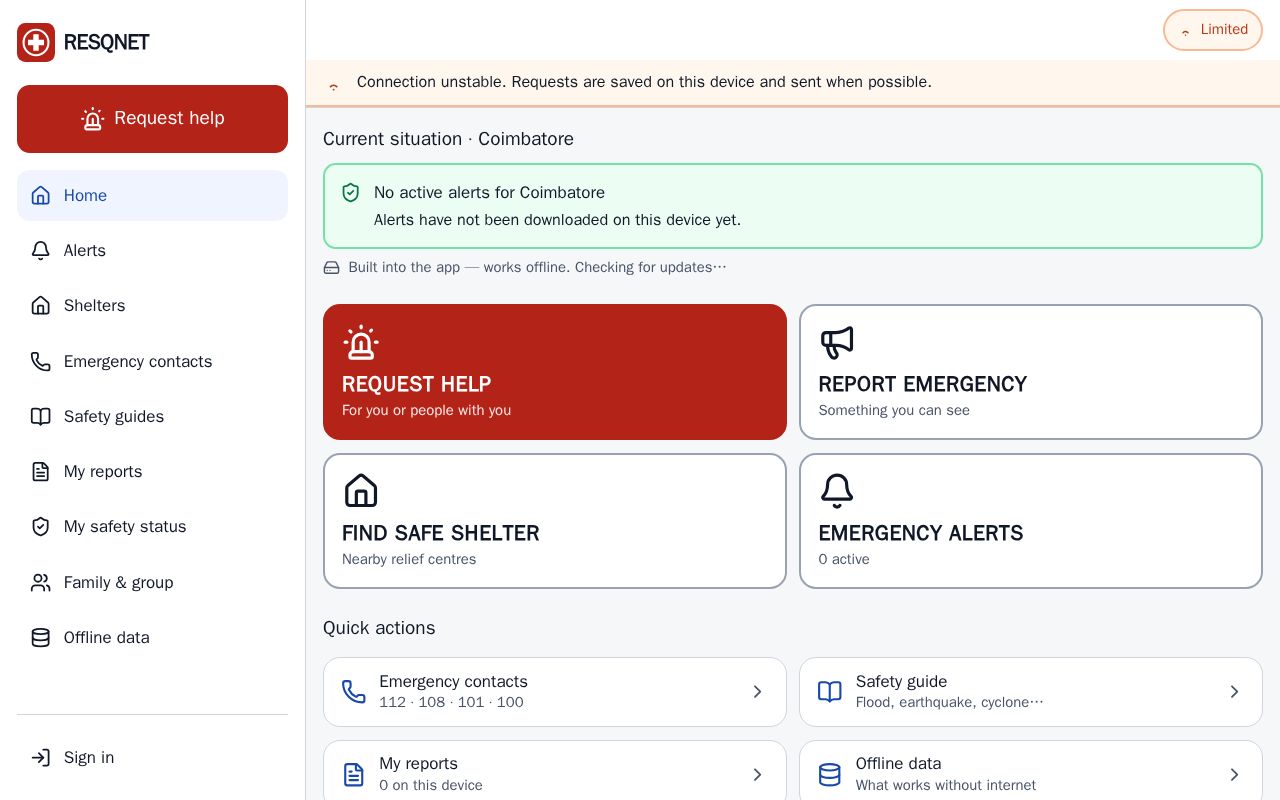This screenshot has width=1280, height=800.
Task: Click the siren icon on Request Help card
Action: point(361,342)
